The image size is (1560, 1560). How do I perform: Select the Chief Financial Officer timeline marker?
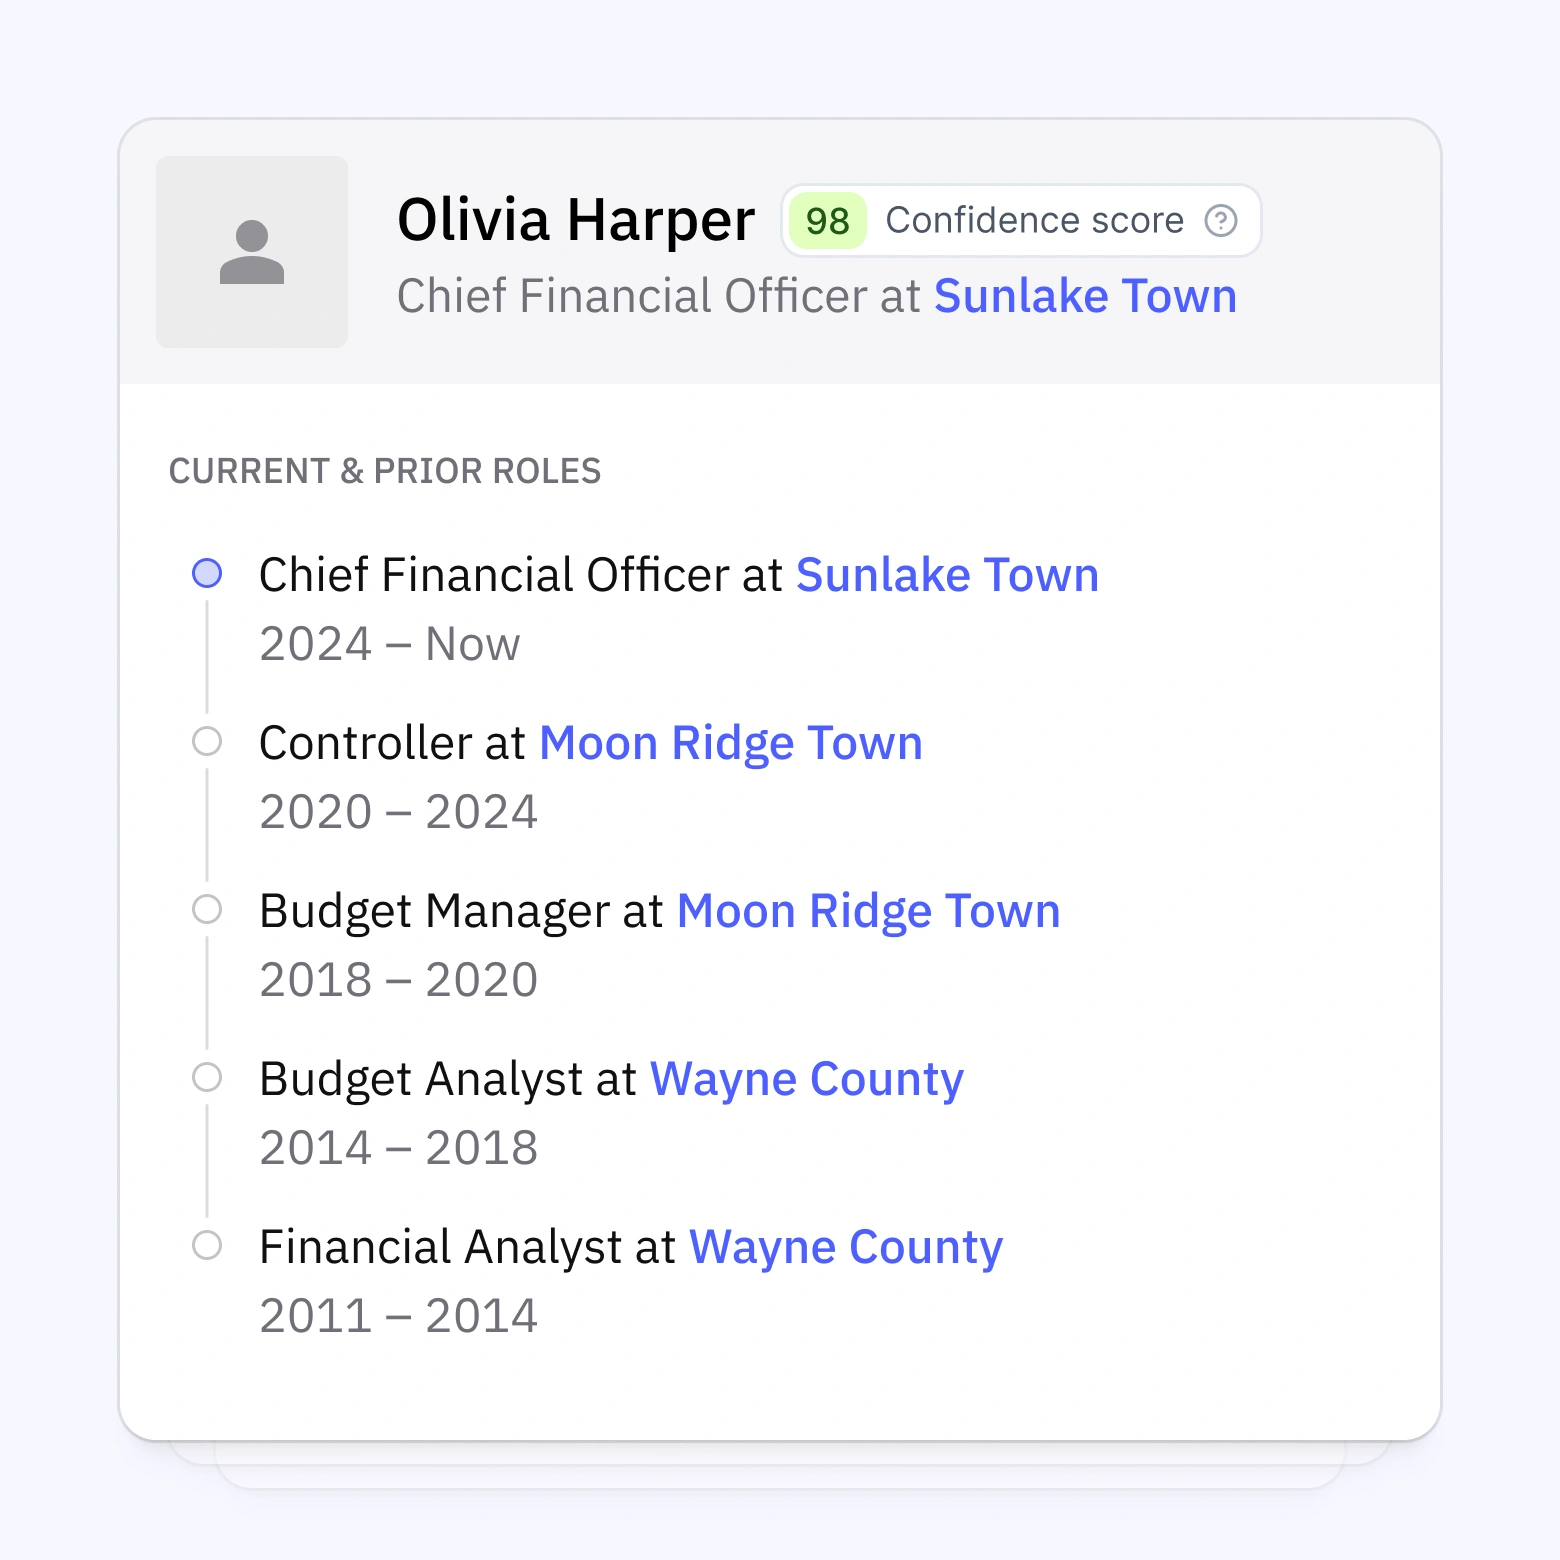pos(206,573)
